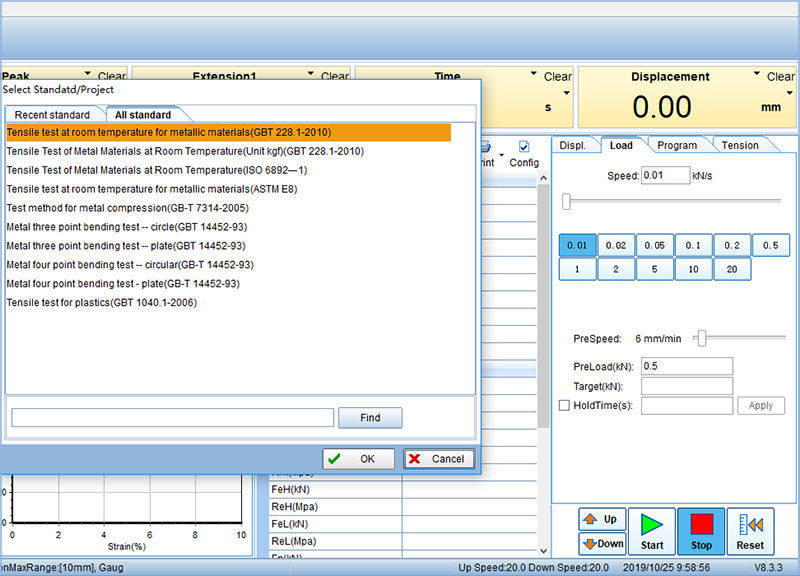The width and height of the screenshot is (800, 576).
Task: Move crosshead with the Up arrow
Action: (602, 519)
